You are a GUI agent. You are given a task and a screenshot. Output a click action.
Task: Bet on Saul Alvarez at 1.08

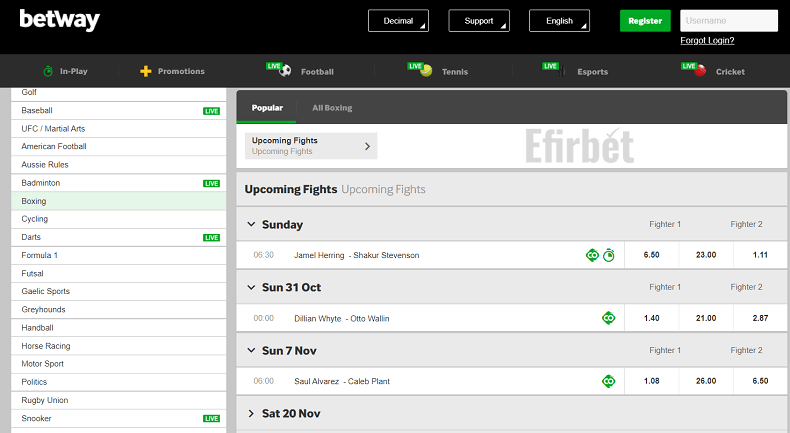tap(651, 381)
